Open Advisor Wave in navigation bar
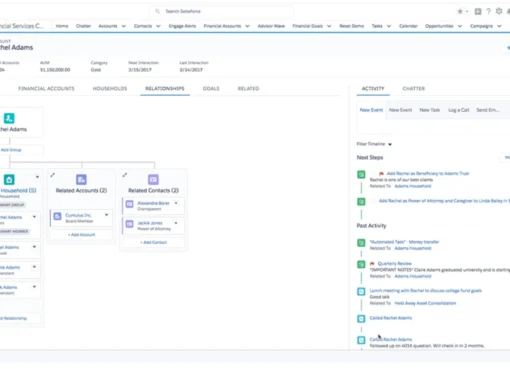This screenshot has height=369, width=510. 271,26
